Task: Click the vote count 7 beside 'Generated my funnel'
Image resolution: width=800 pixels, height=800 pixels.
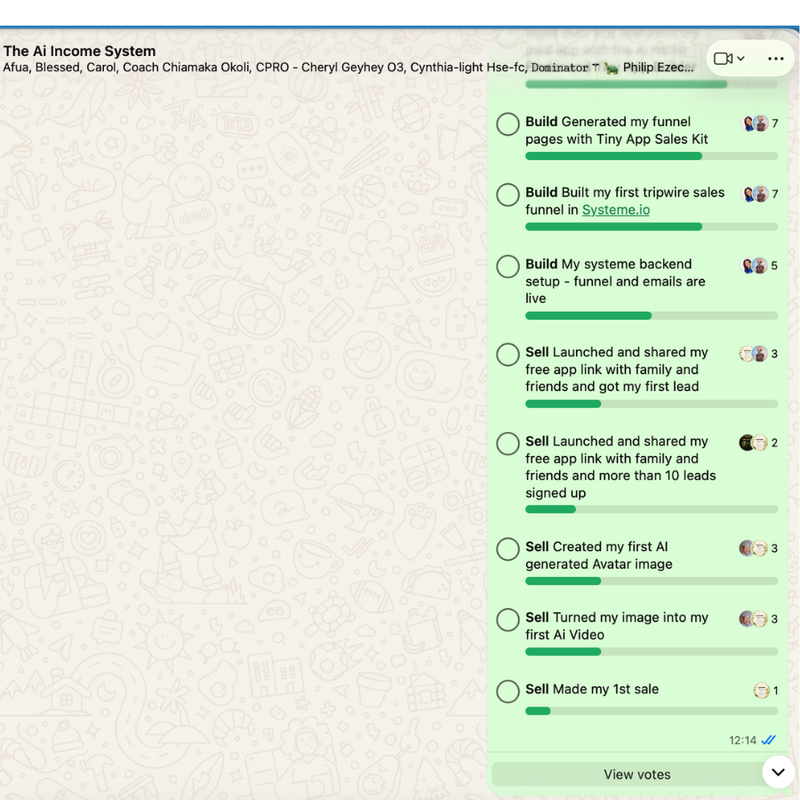Action: point(774,123)
